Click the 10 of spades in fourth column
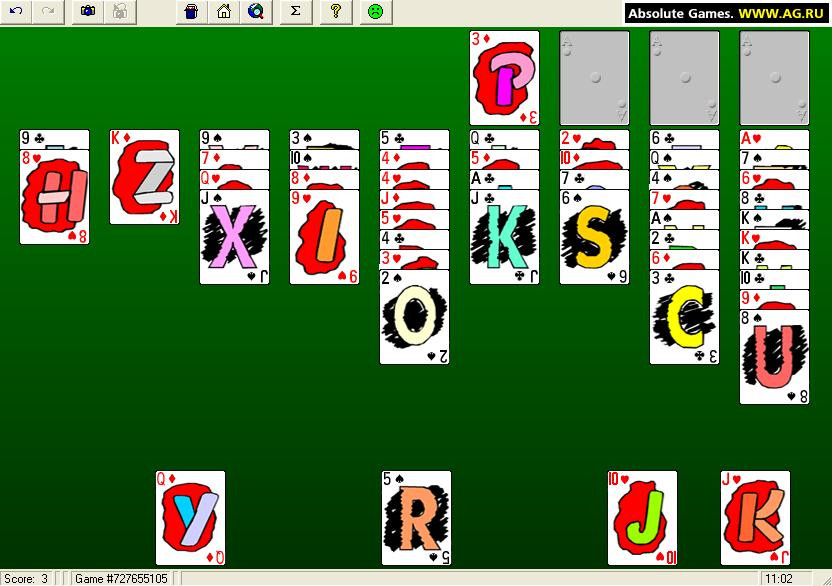The image size is (832, 586). point(324,160)
